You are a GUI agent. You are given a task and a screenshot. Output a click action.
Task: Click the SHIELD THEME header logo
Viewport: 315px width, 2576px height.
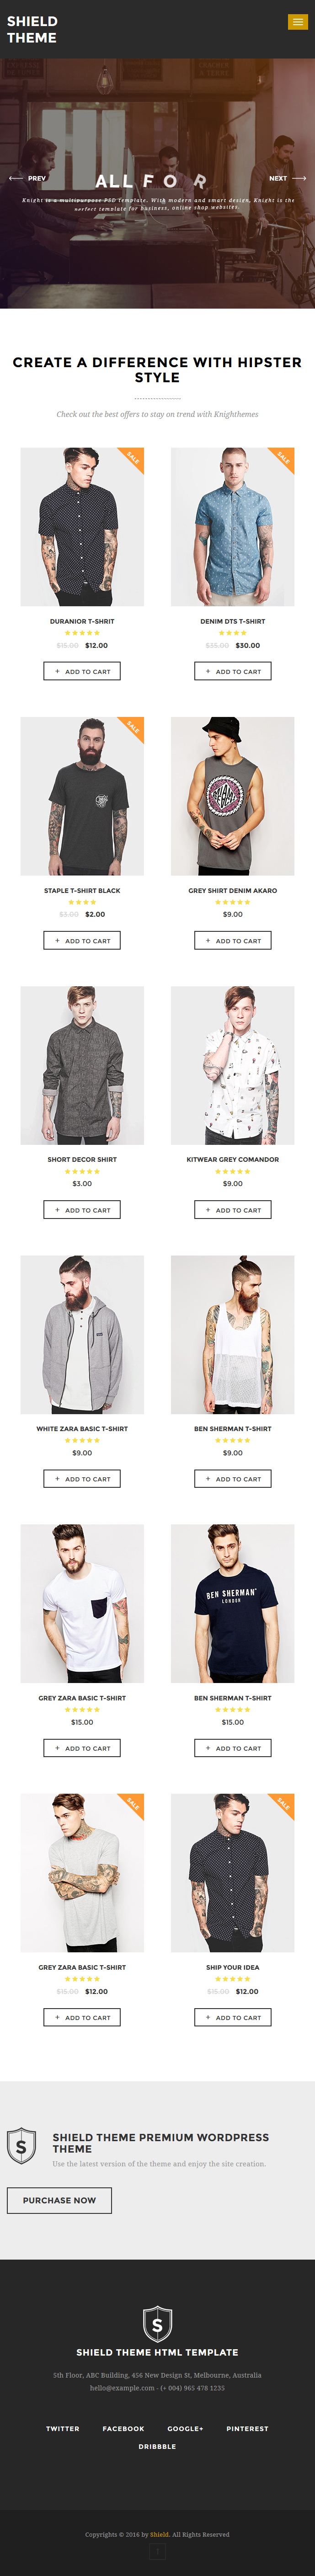point(32,29)
